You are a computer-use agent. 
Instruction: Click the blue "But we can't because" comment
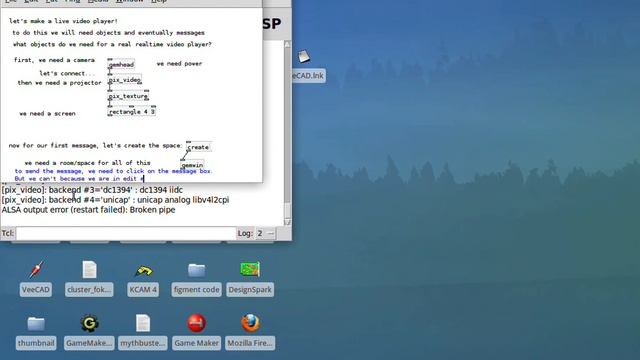(x=79, y=179)
